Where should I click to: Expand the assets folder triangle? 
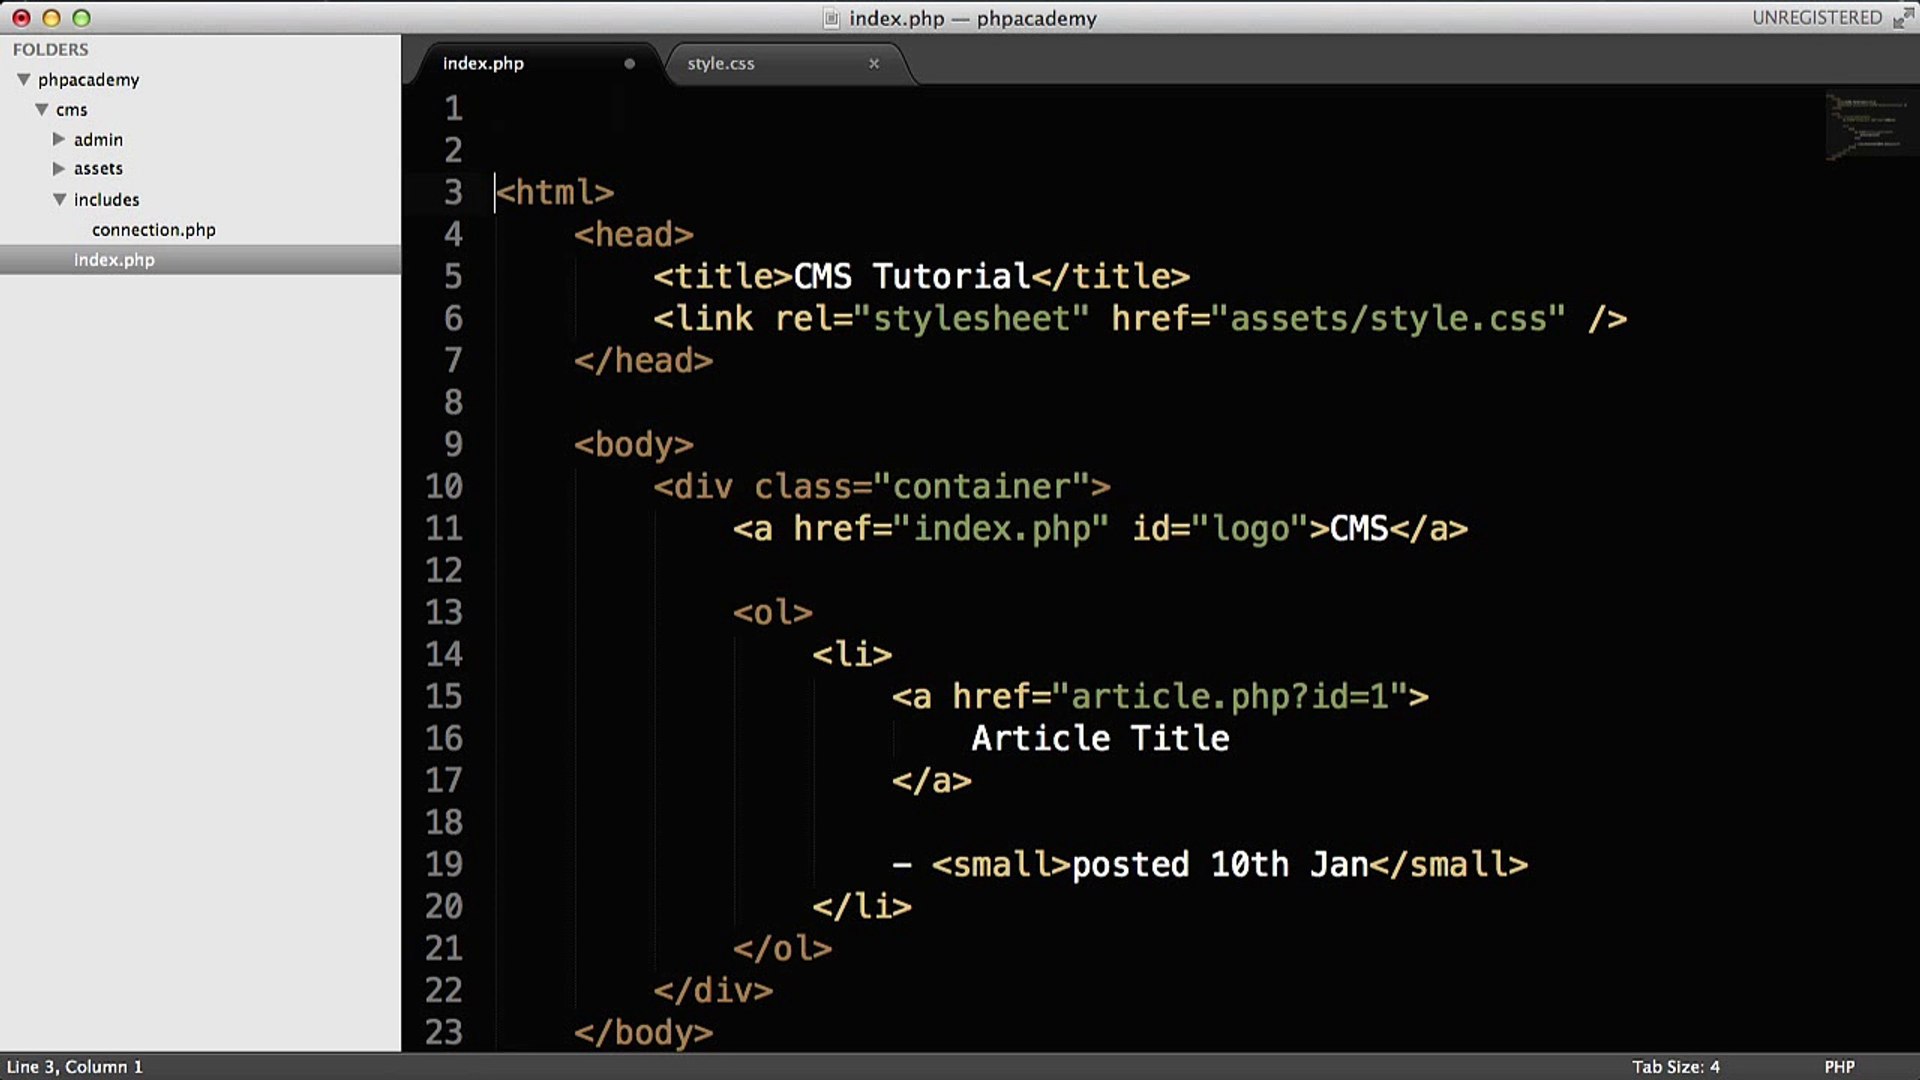tap(59, 168)
